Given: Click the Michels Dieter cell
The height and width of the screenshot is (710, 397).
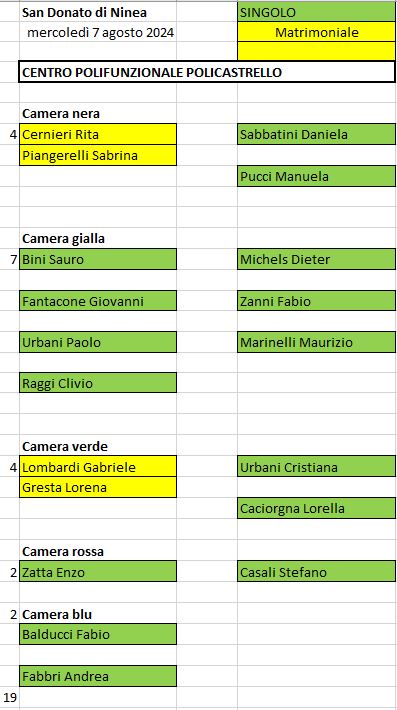Looking at the screenshot, I should click(x=316, y=259).
